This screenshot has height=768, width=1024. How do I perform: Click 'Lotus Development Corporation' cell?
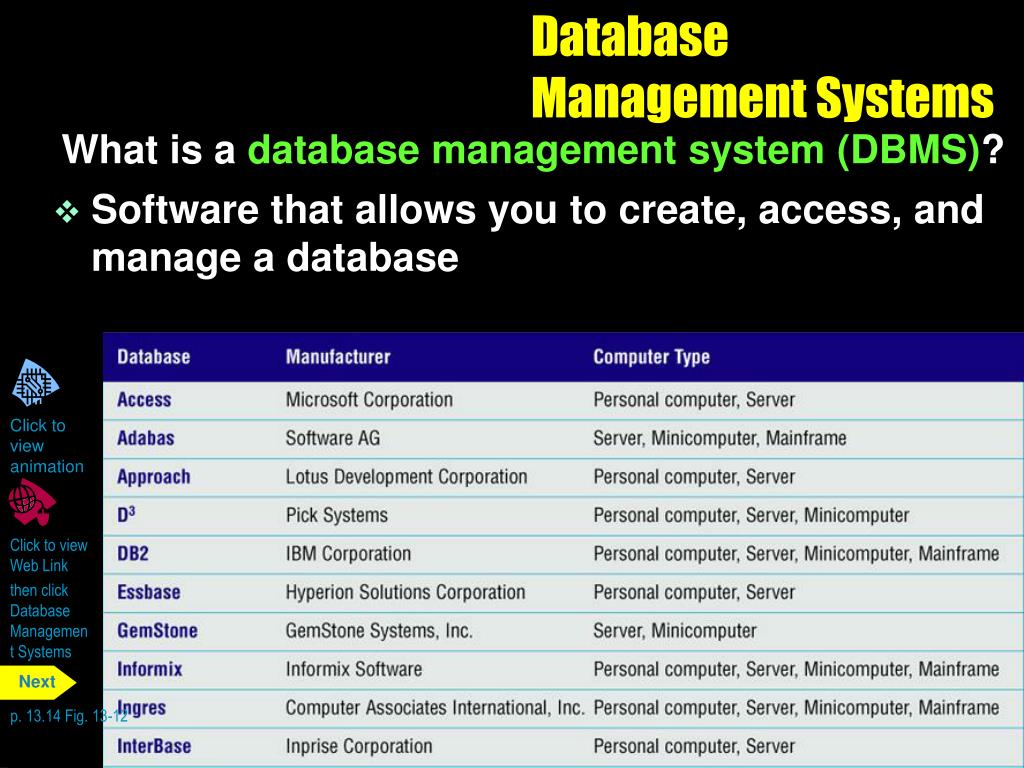pyautogui.click(x=406, y=477)
